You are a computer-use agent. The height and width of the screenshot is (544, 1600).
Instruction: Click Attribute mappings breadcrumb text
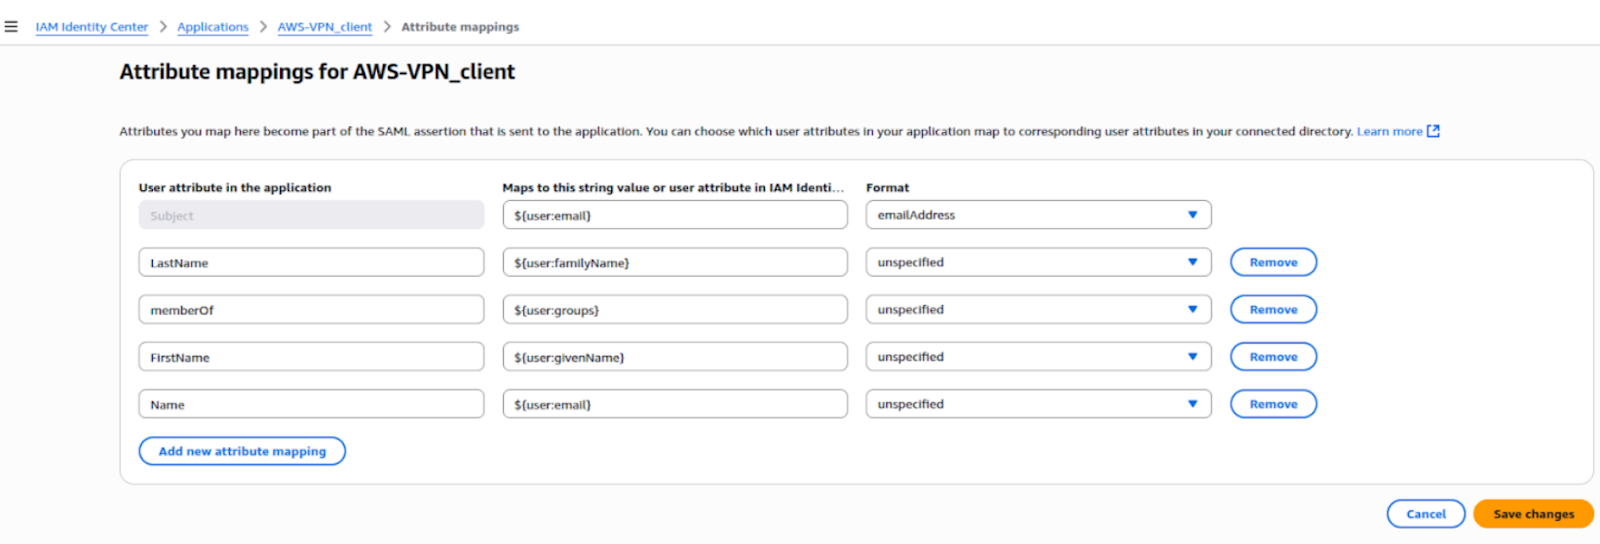(460, 27)
